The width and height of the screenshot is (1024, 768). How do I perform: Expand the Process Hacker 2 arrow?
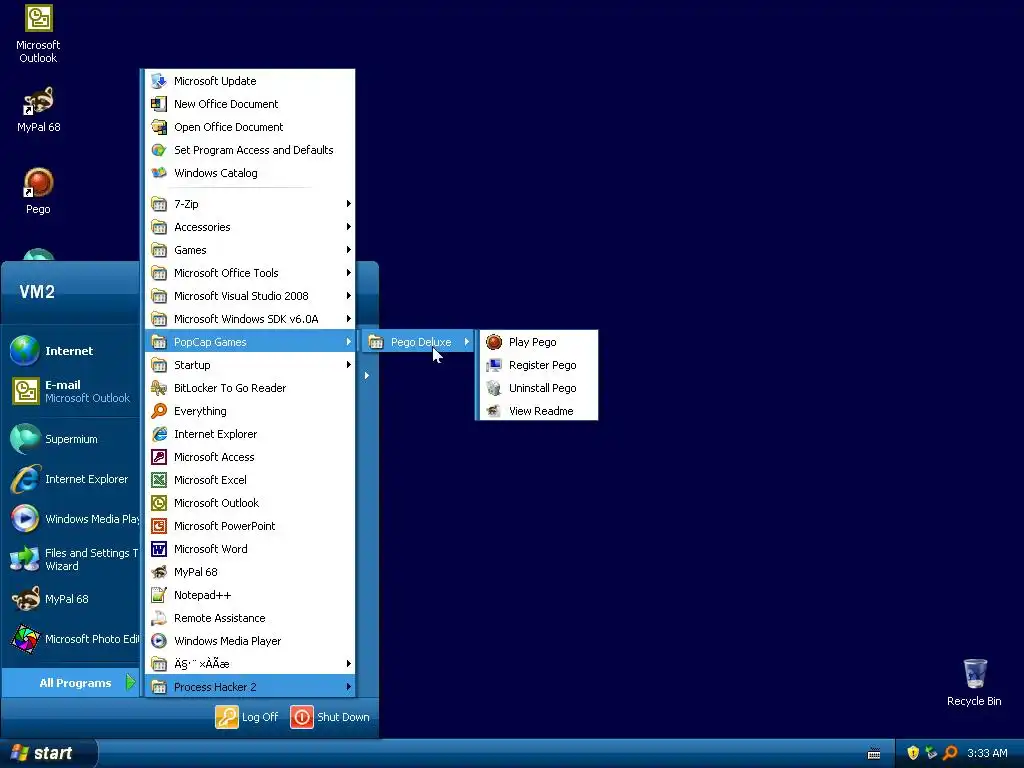tap(349, 687)
